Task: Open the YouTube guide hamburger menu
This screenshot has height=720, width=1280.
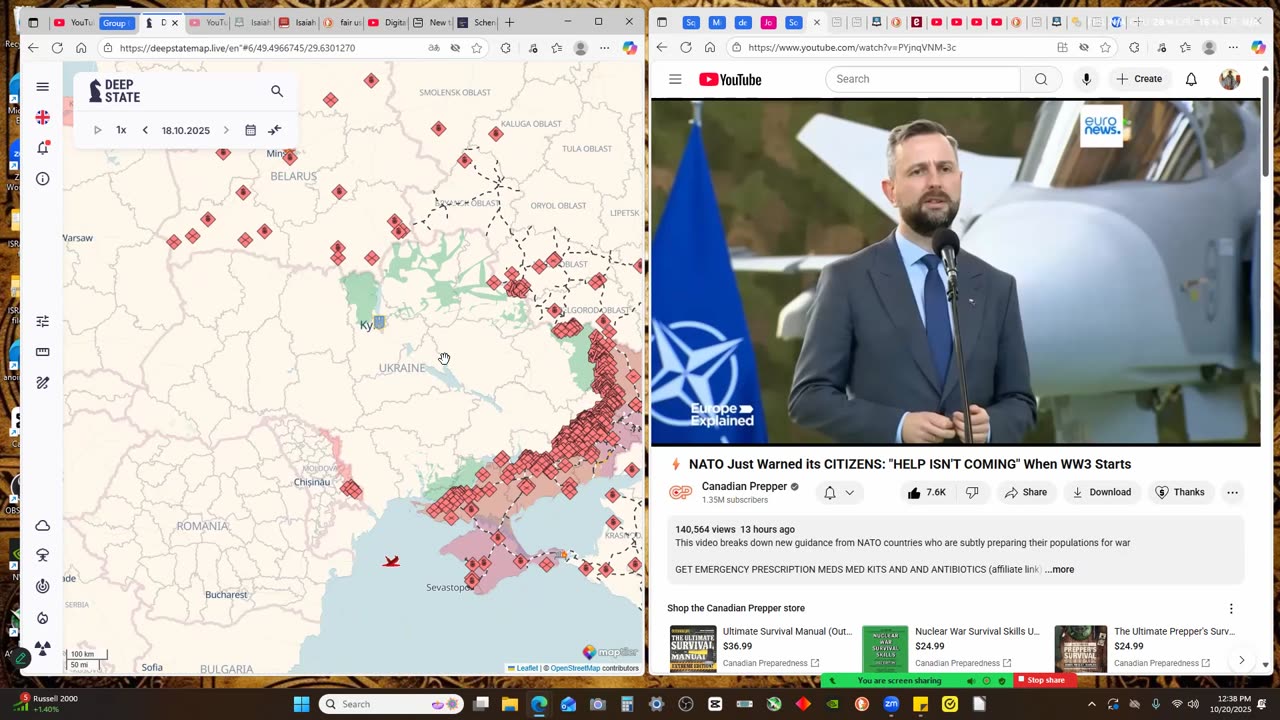Action: tap(675, 79)
